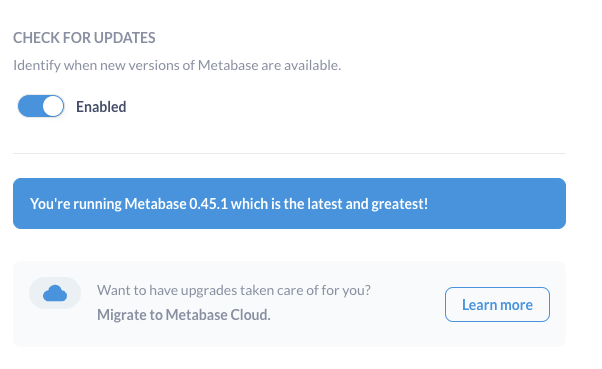Toggle the Check for Updates switch off
Viewport: 602px width, 369px height.
[41, 106]
